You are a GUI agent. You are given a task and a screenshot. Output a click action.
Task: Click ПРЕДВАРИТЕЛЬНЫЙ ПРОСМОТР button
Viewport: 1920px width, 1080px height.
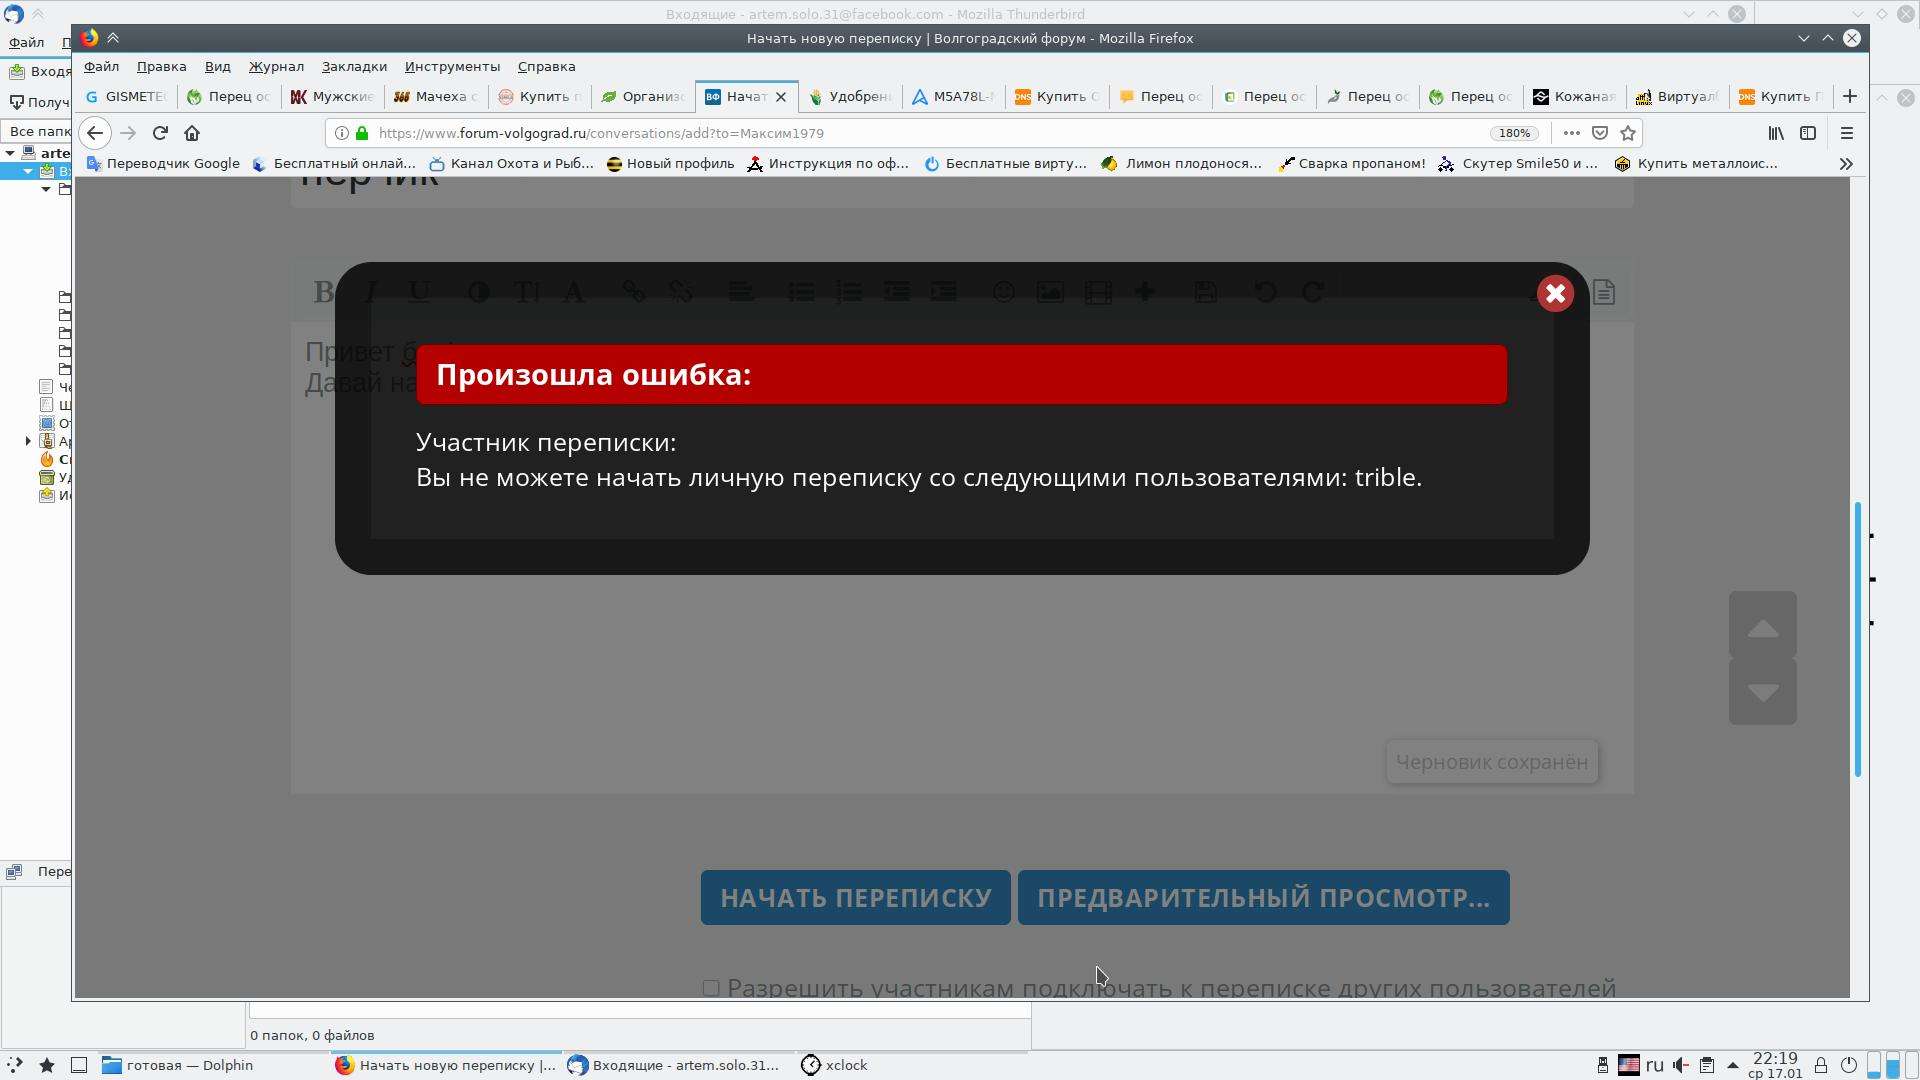click(x=1263, y=898)
